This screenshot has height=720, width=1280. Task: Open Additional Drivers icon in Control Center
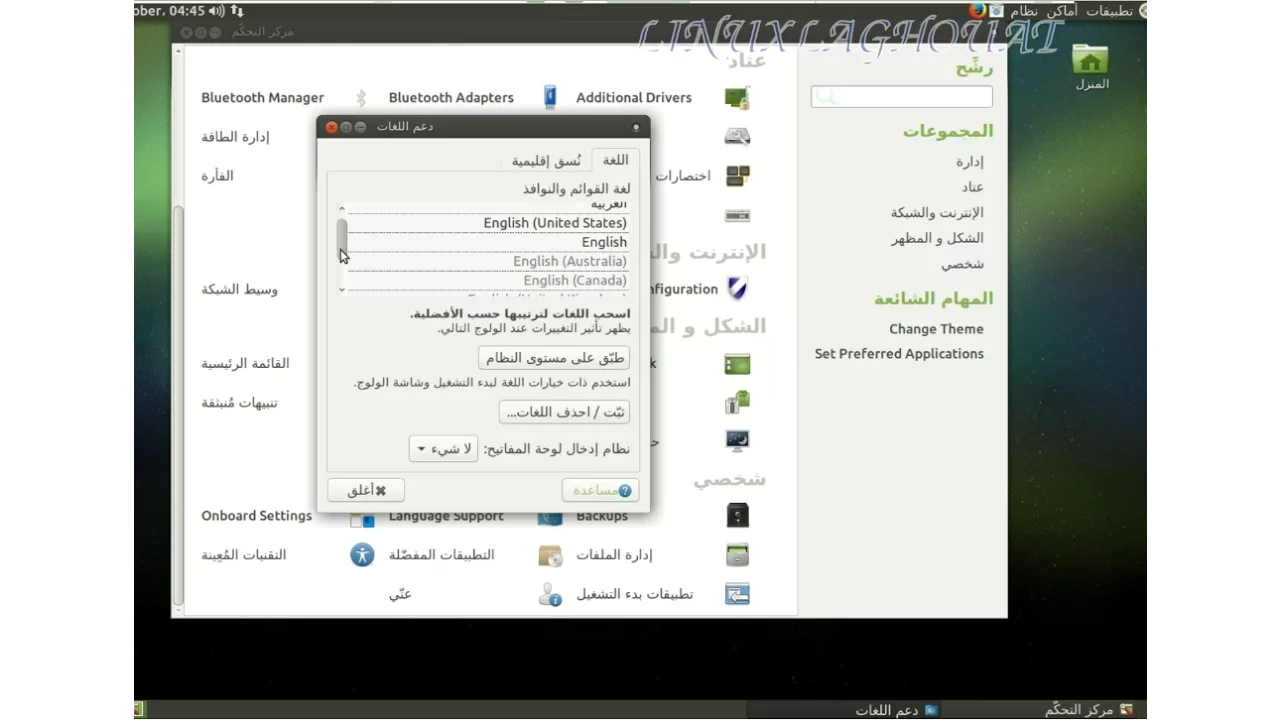pyautogui.click(x=737, y=97)
